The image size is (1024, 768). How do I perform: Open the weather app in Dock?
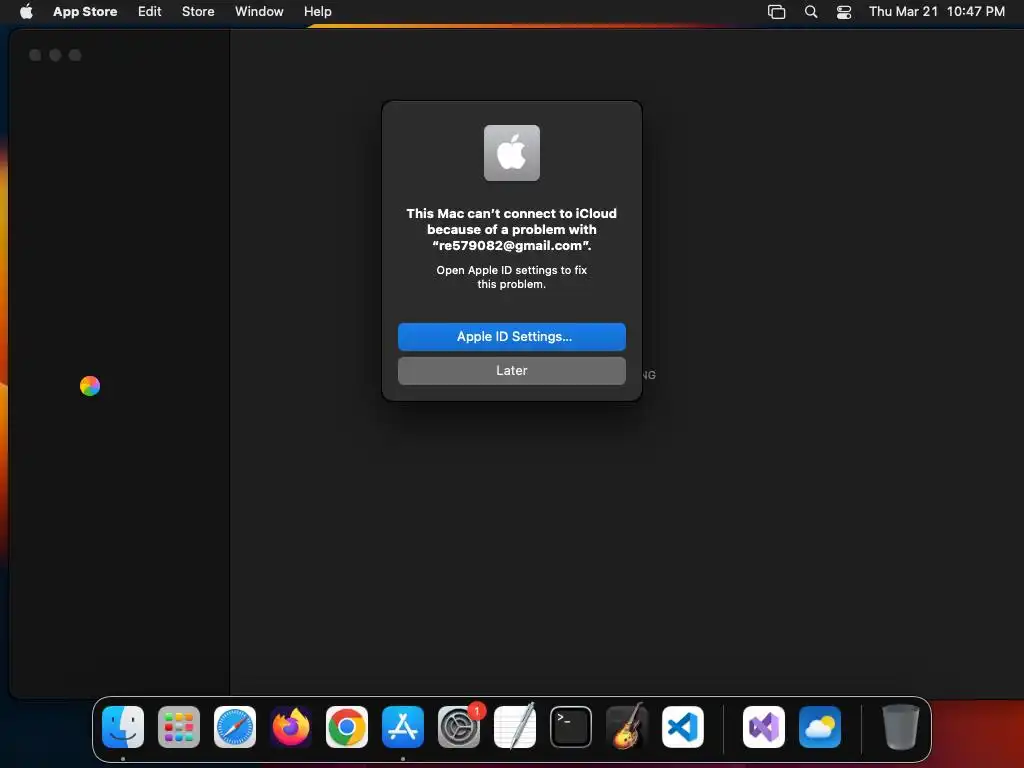pyautogui.click(x=820, y=726)
